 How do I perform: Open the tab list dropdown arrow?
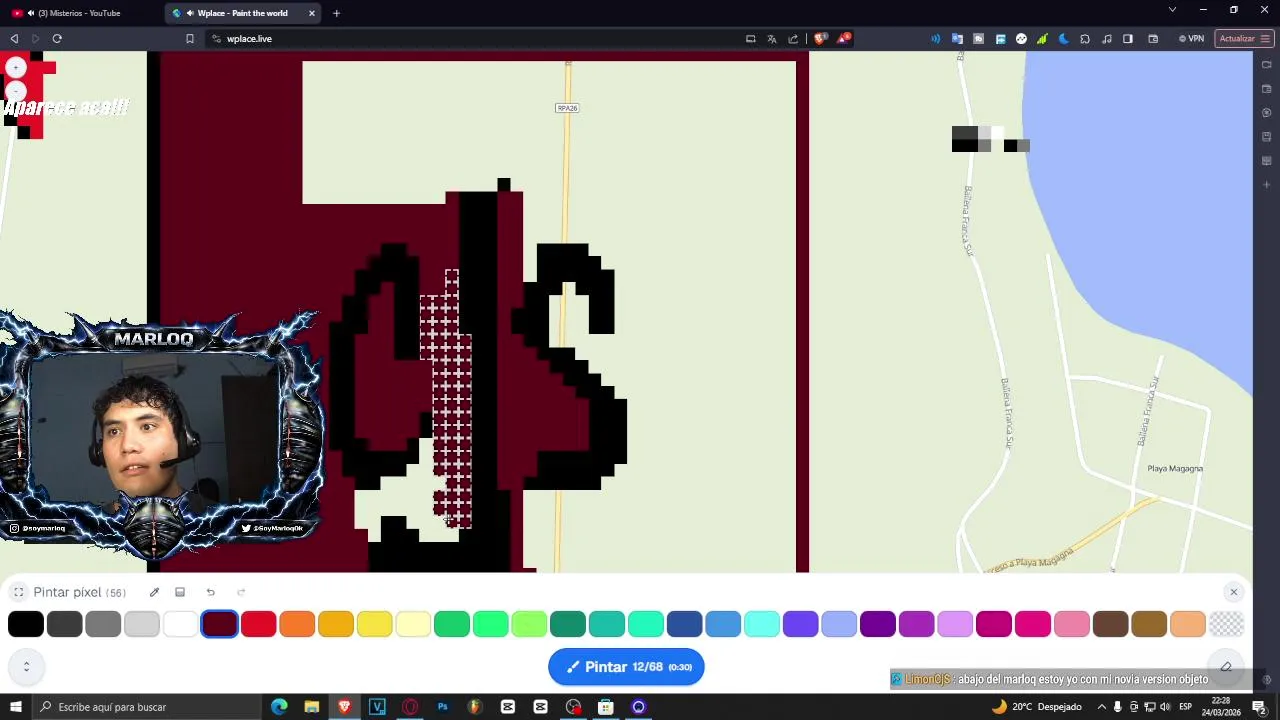click(x=1172, y=10)
